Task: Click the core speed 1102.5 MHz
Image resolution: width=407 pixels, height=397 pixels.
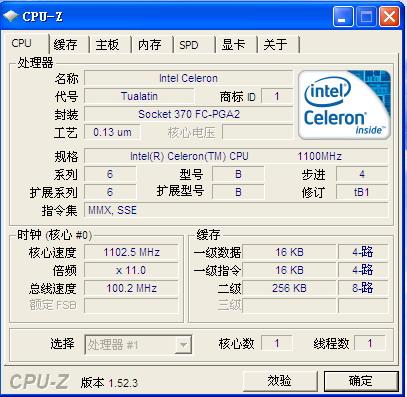Action: (x=131, y=252)
